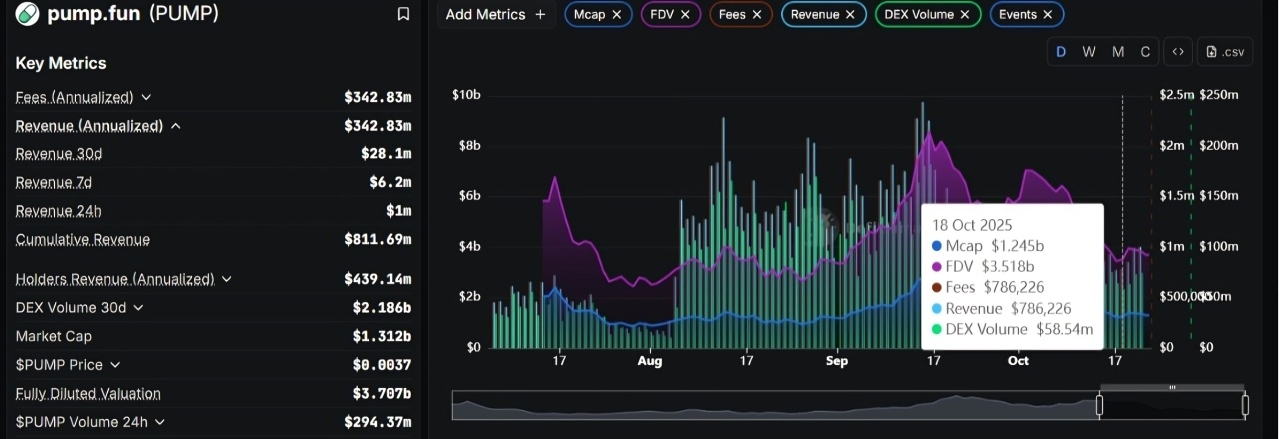Click the left handle of time range slider

pos(1099,405)
